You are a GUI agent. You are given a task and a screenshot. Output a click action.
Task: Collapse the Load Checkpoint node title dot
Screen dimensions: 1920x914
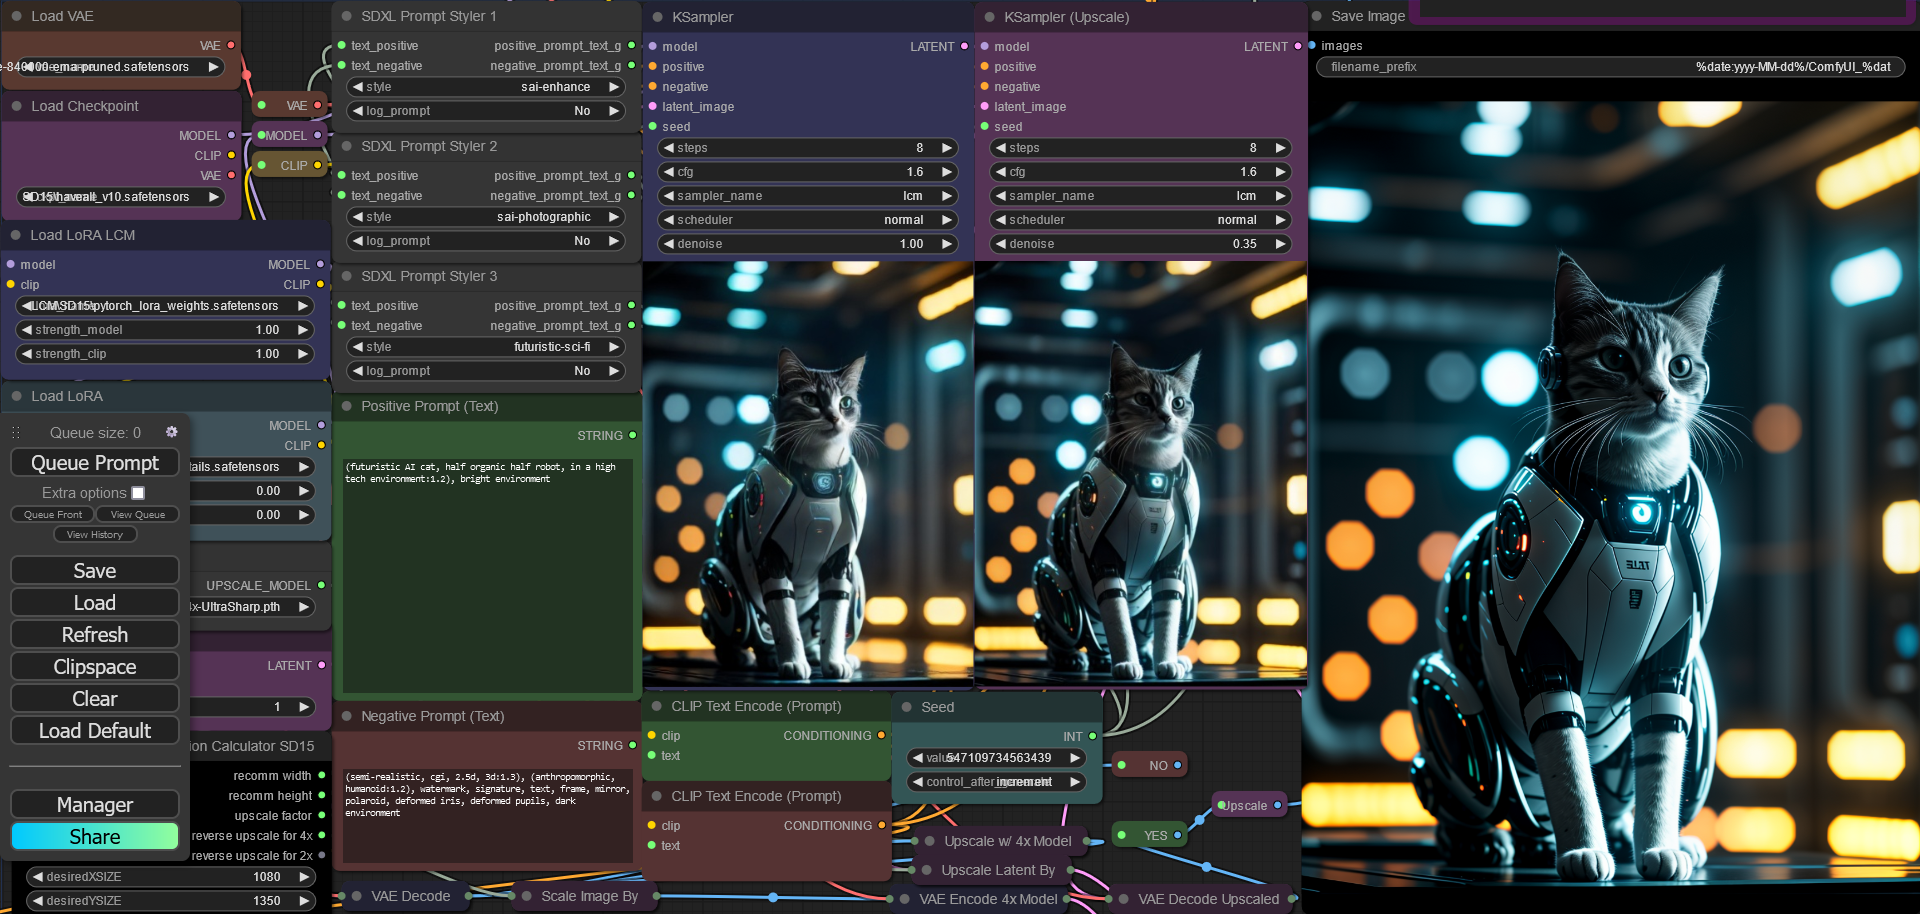click(x=16, y=106)
